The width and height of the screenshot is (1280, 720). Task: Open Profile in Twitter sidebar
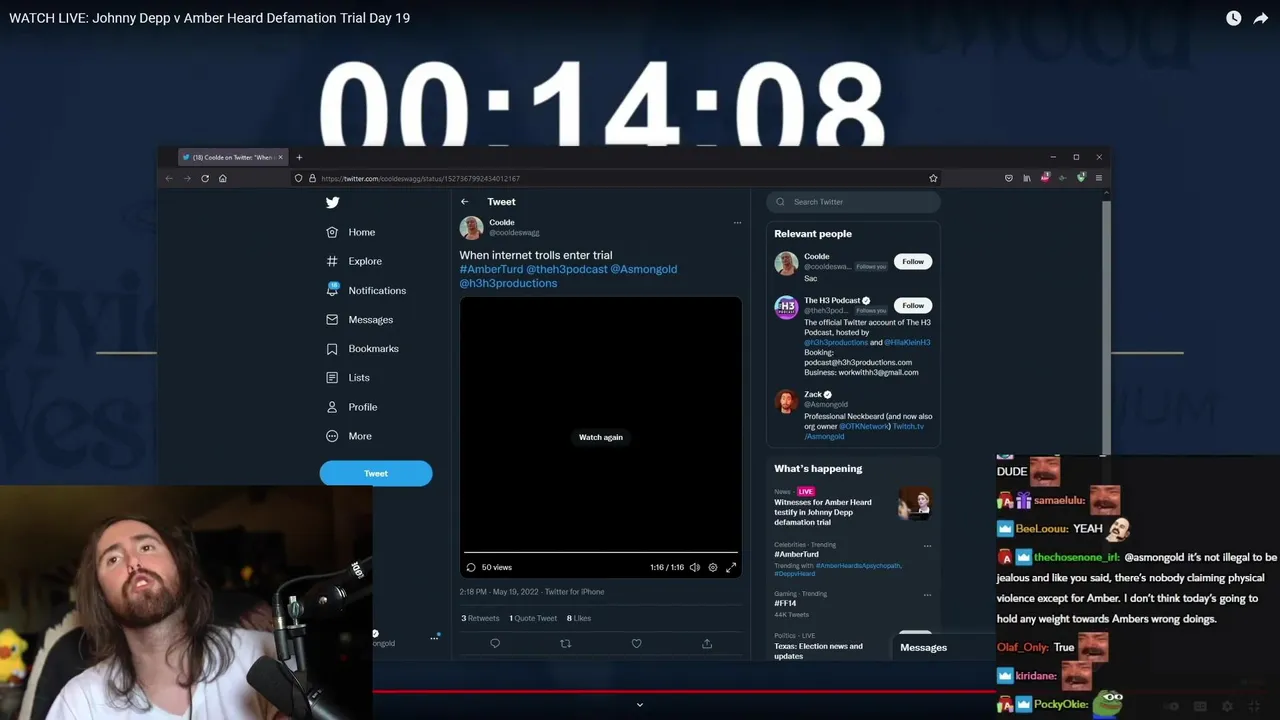click(351, 407)
